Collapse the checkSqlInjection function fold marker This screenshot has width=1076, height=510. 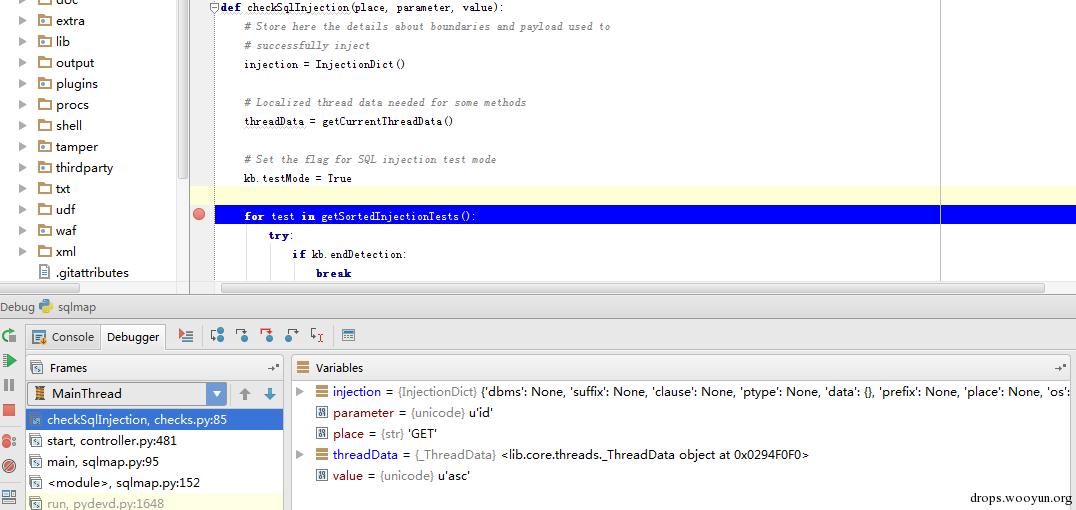tap(214, 8)
